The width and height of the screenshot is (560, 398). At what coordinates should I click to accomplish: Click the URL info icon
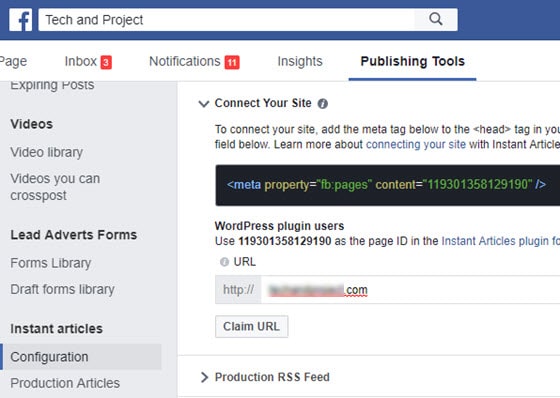[x=224, y=262]
